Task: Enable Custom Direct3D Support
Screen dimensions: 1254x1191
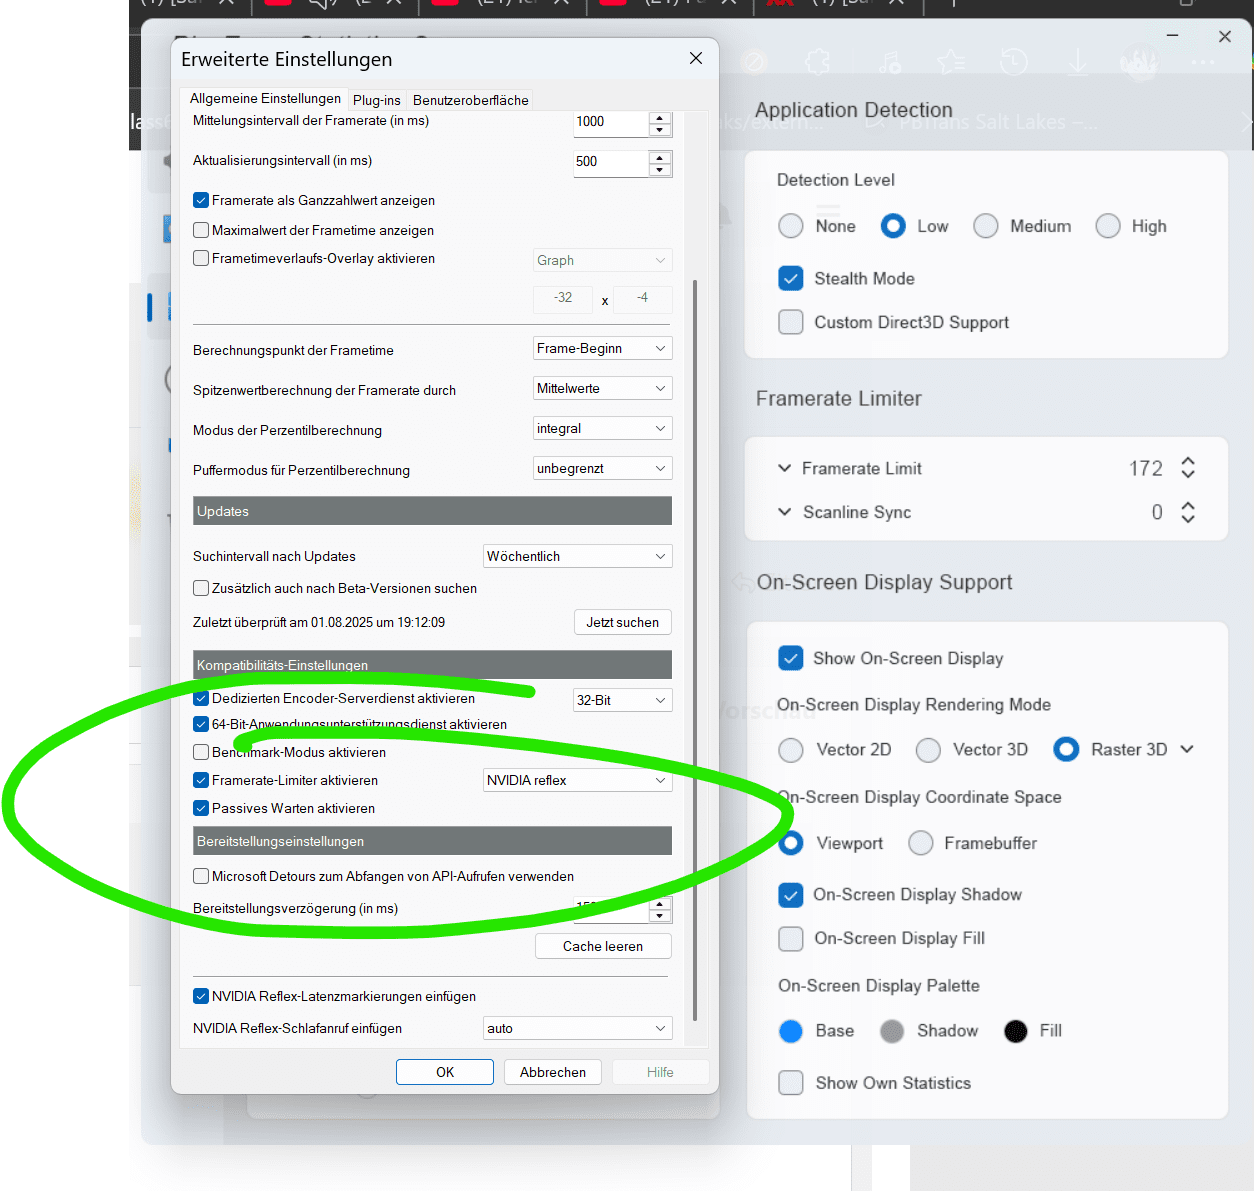Action: point(791,322)
